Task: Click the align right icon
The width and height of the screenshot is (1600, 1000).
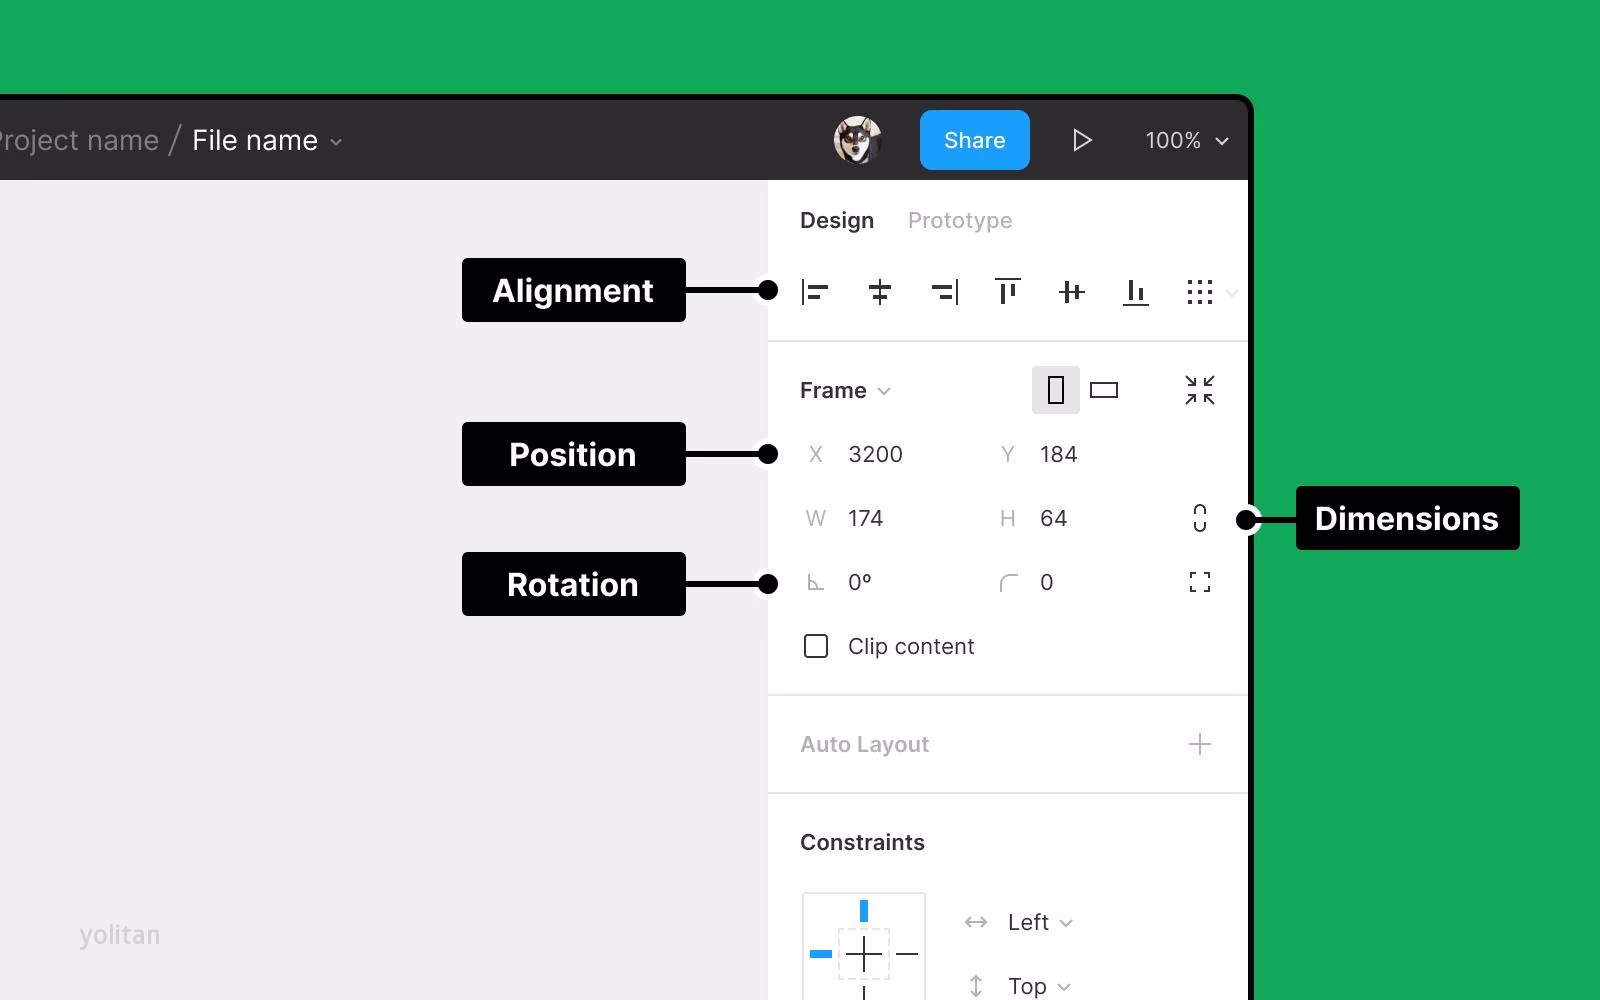Action: [x=944, y=292]
